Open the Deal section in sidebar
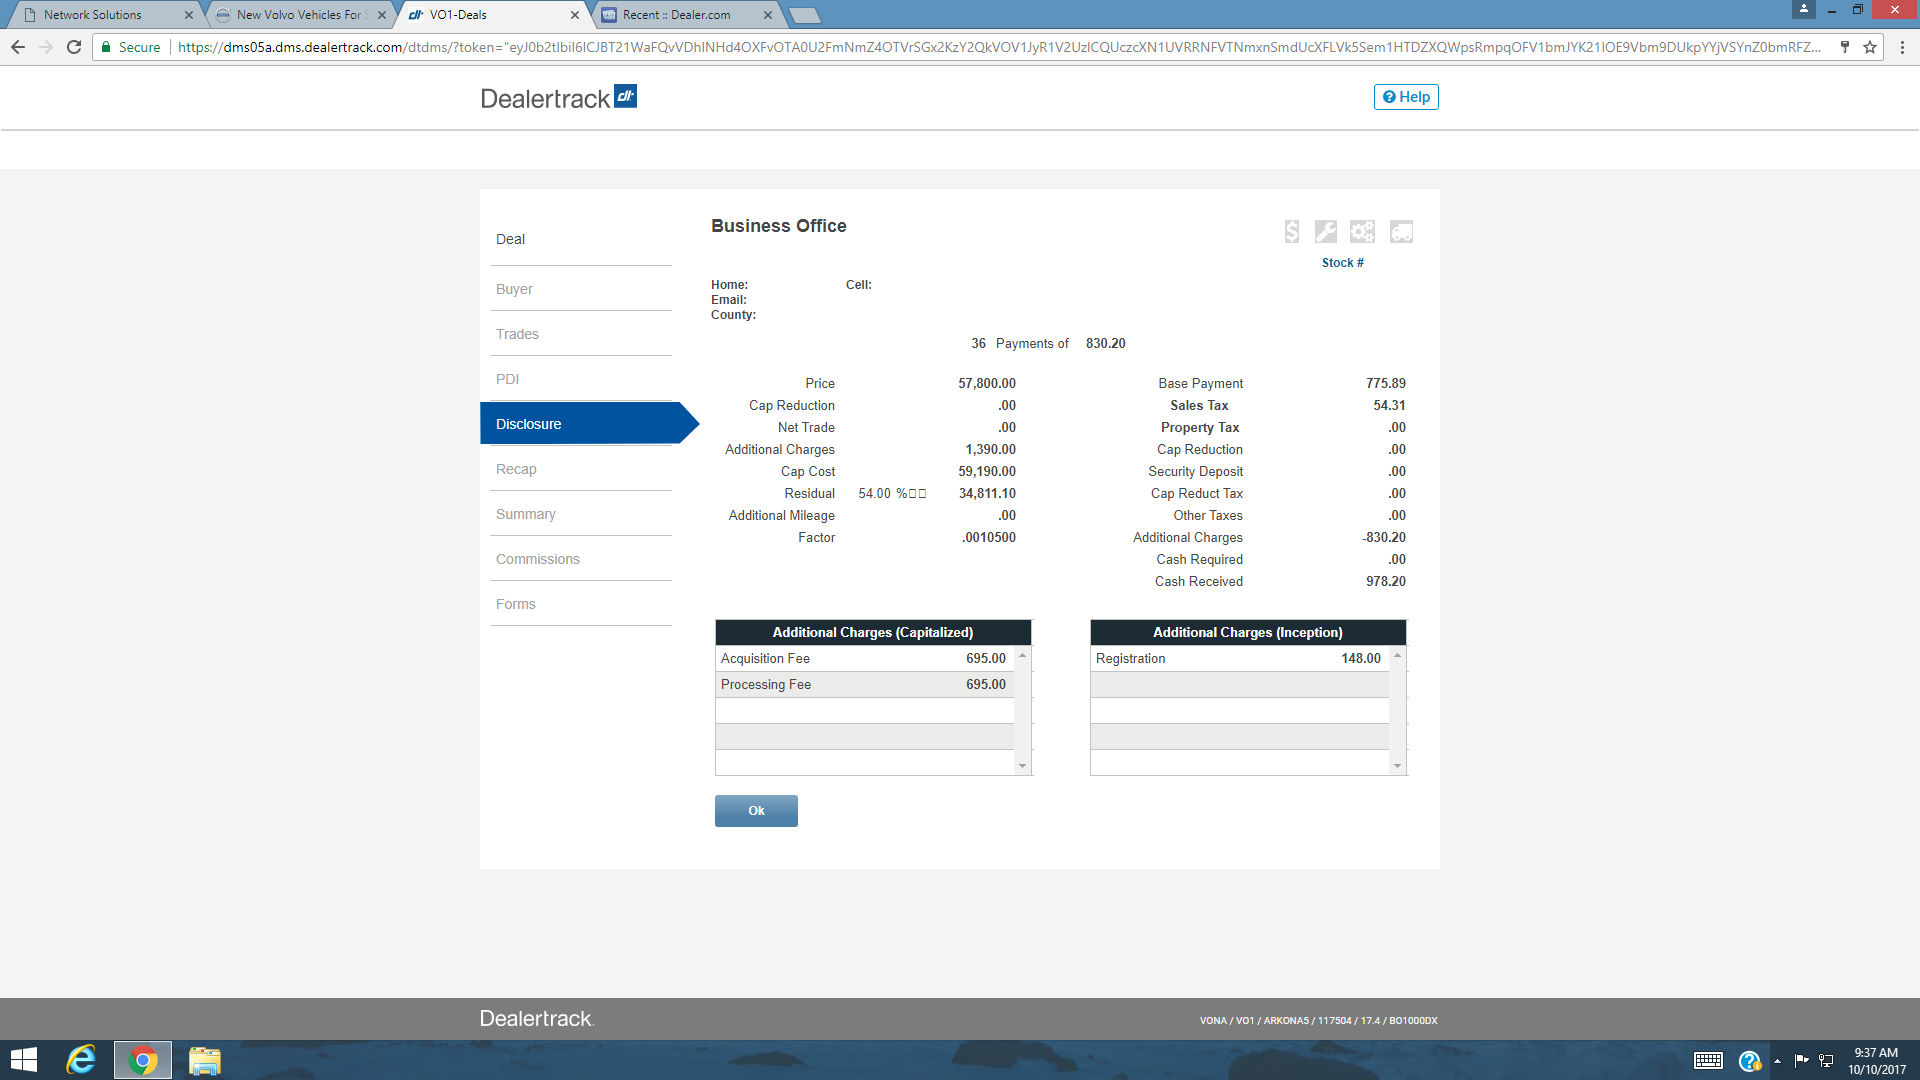1920x1080 pixels. (510, 239)
